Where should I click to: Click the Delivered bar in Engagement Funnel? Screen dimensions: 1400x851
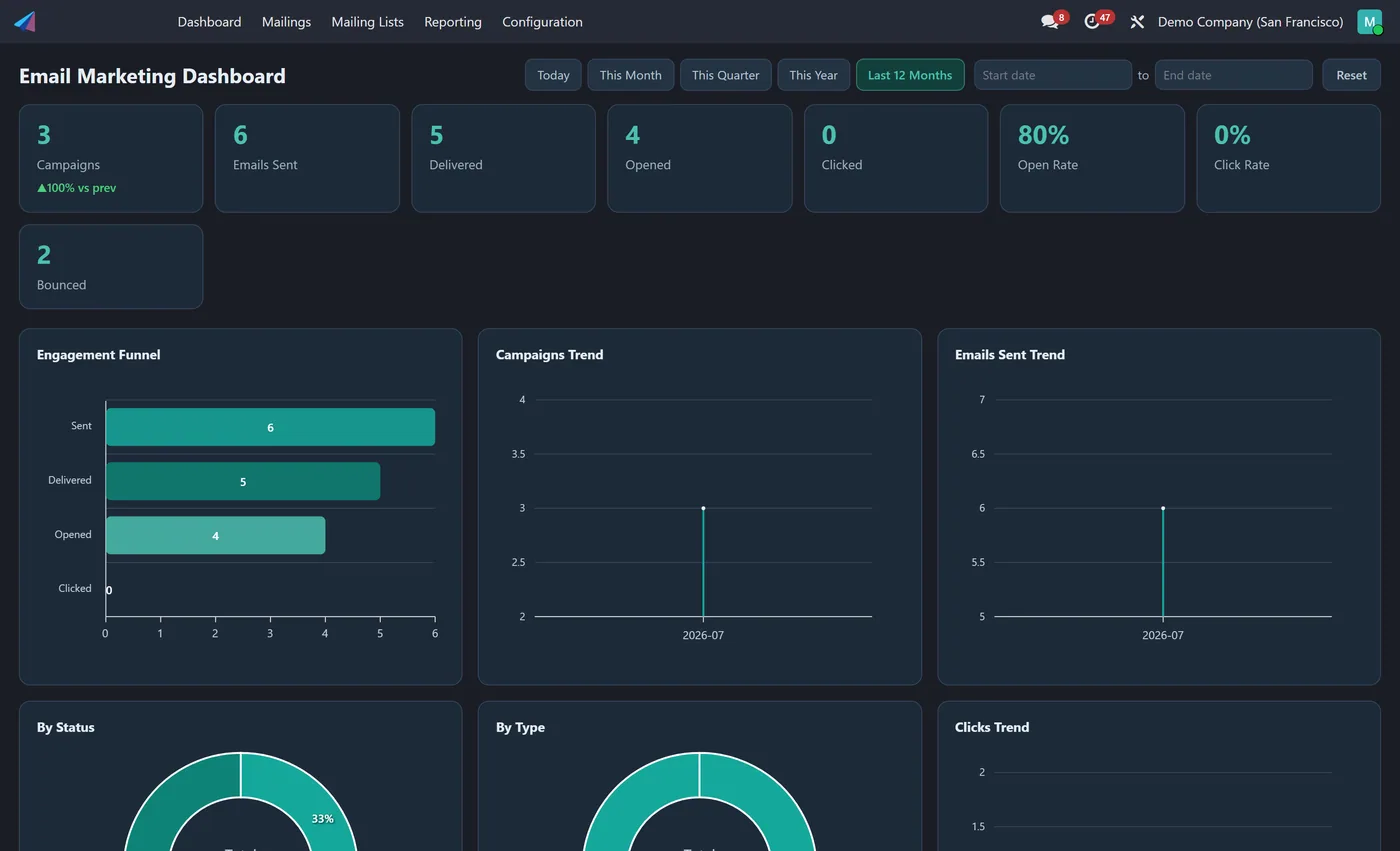243,481
